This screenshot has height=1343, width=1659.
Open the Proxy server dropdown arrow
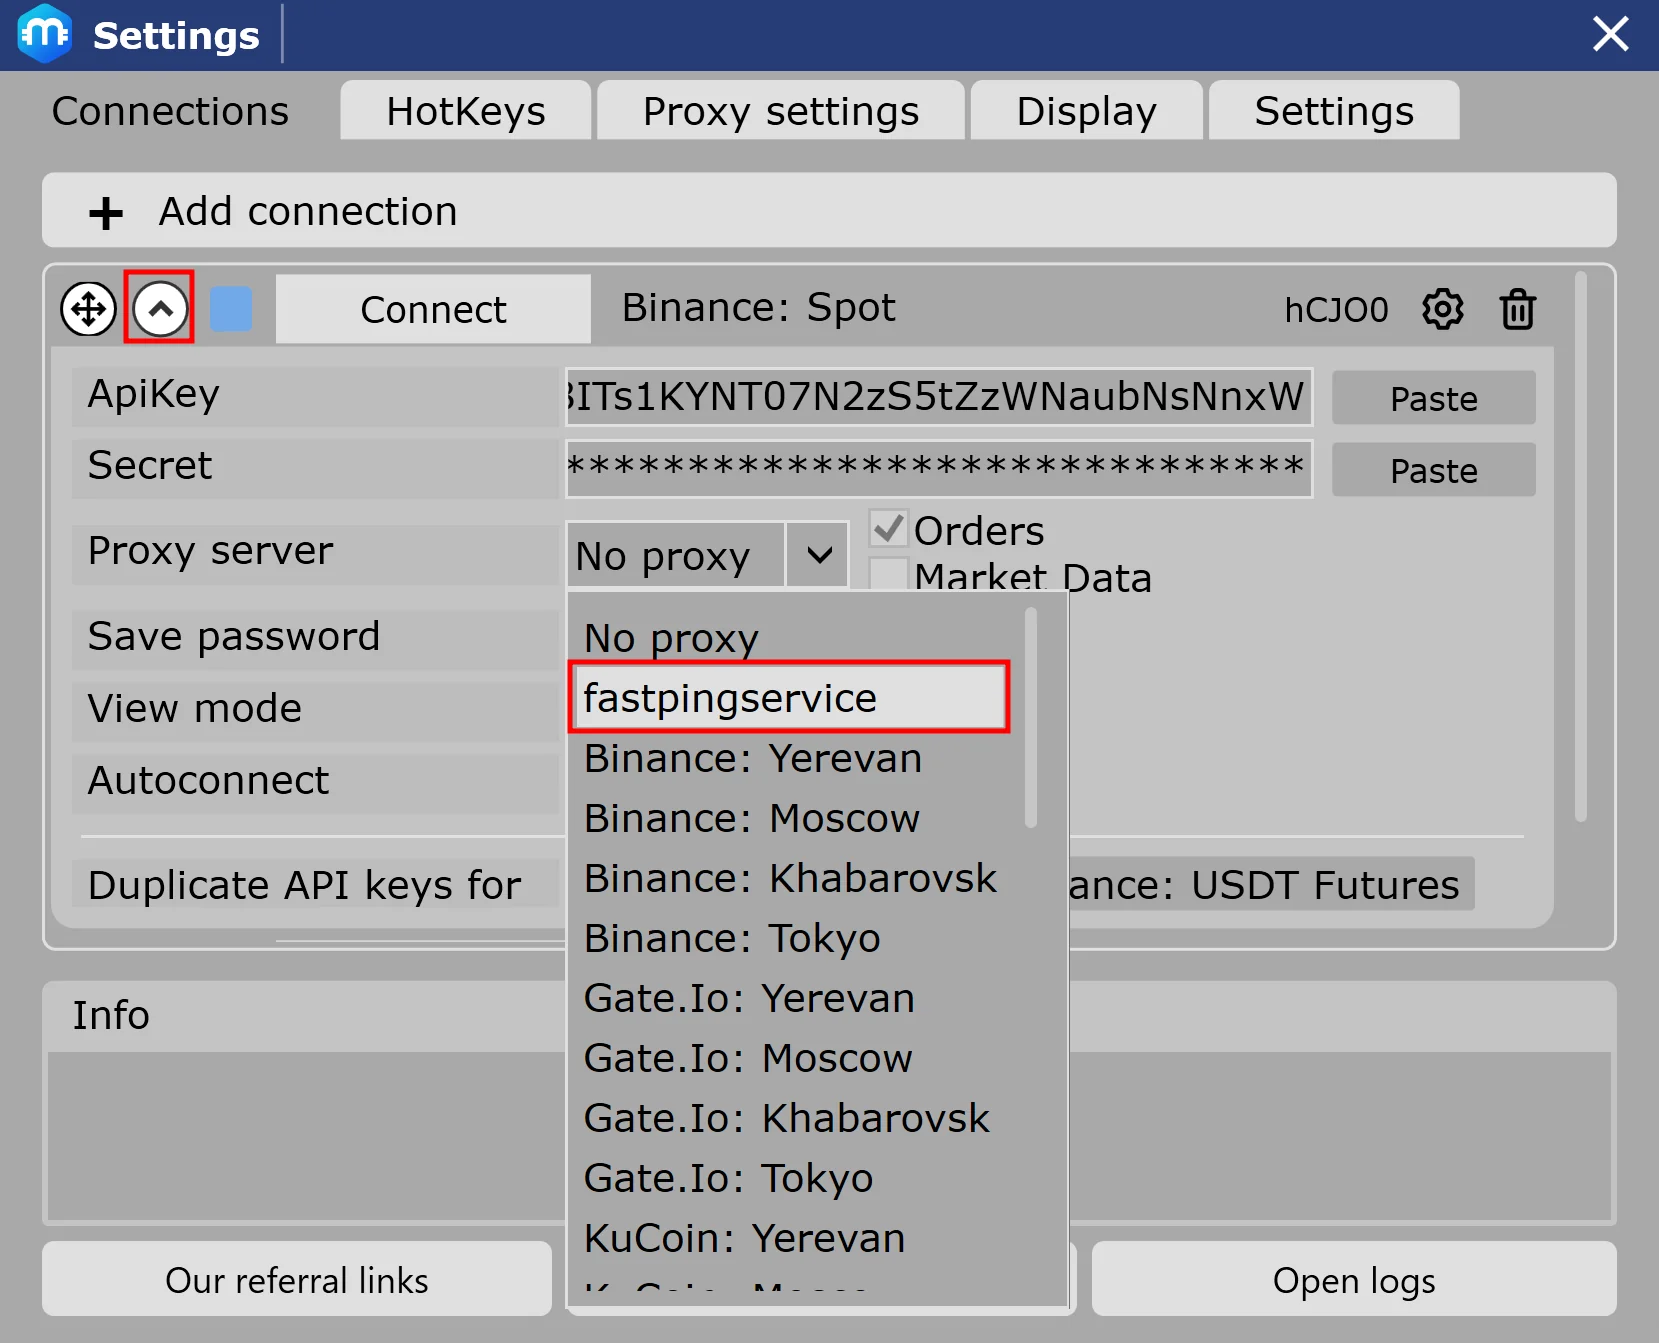point(819,555)
